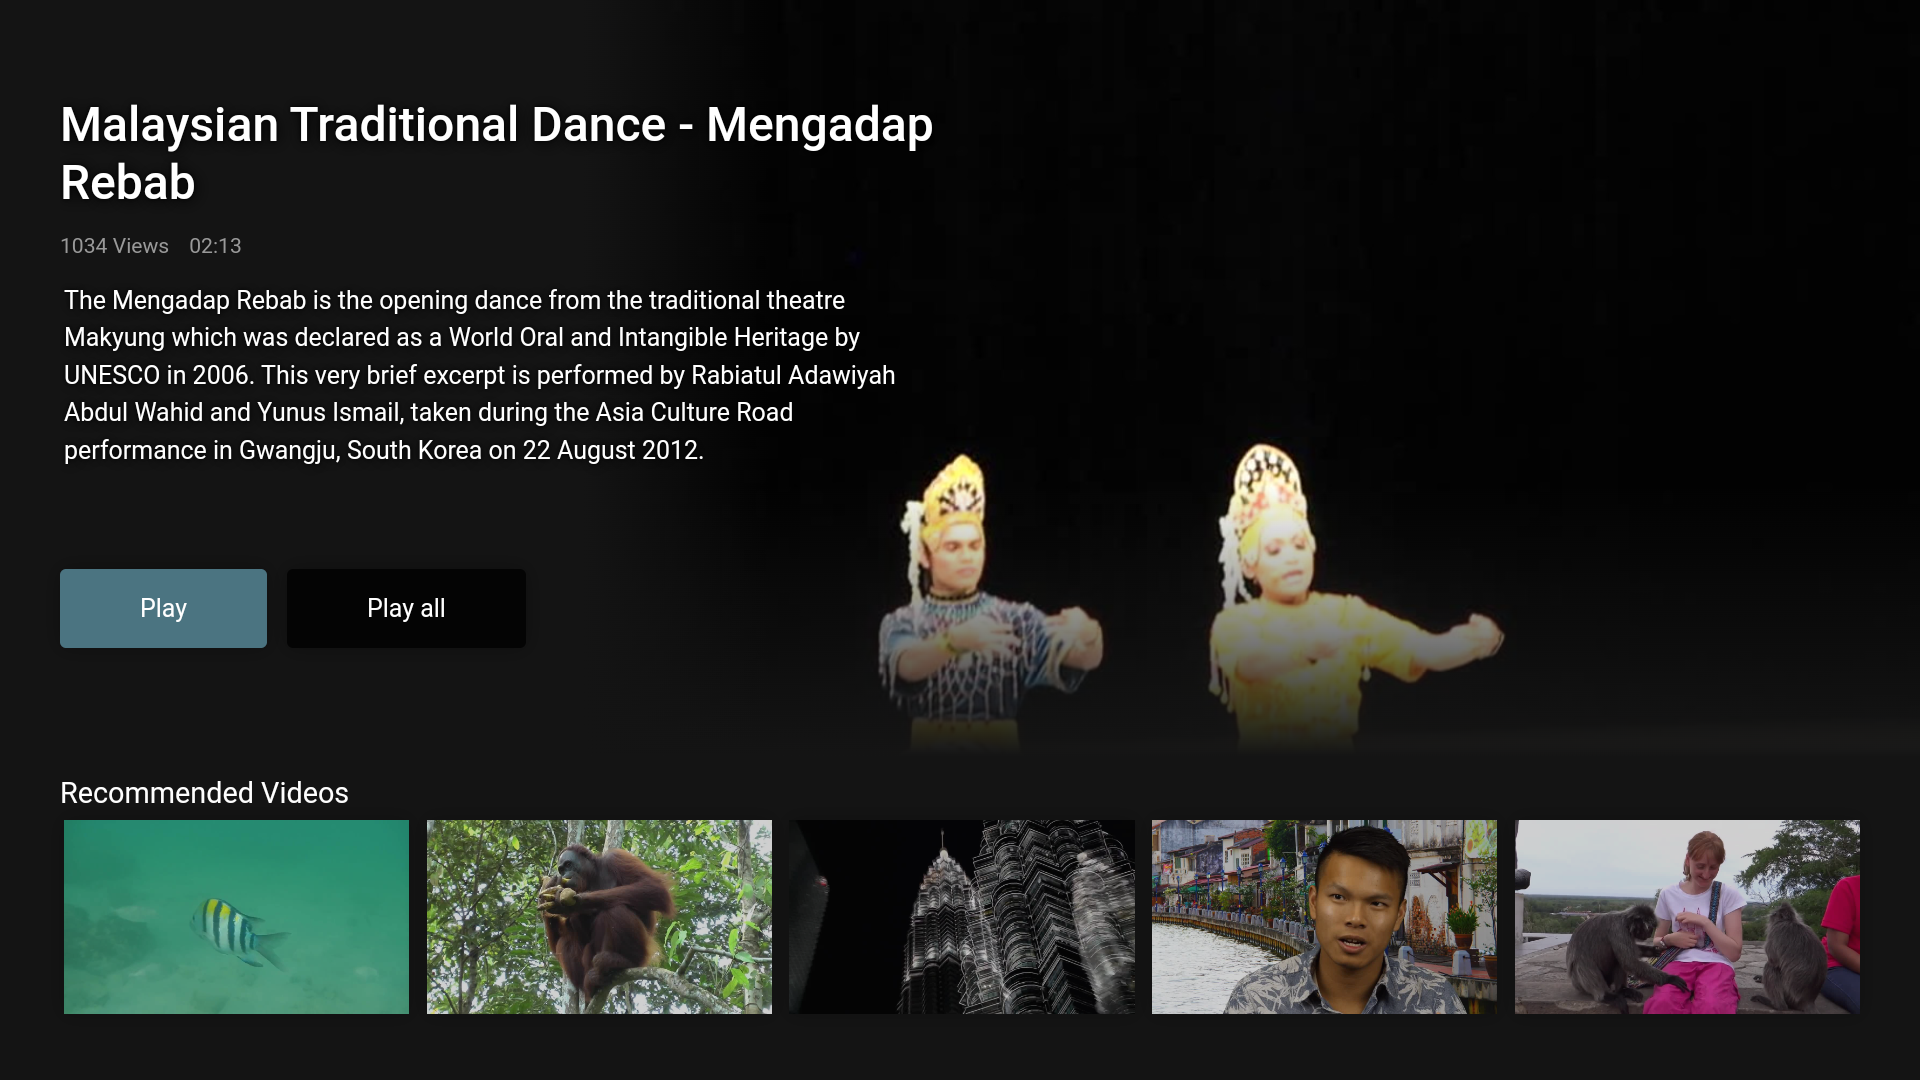The height and width of the screenshot is (1080, 1920).
Task: Select the video title Malaysian Traditional Dance
Action: click(497, 153)
